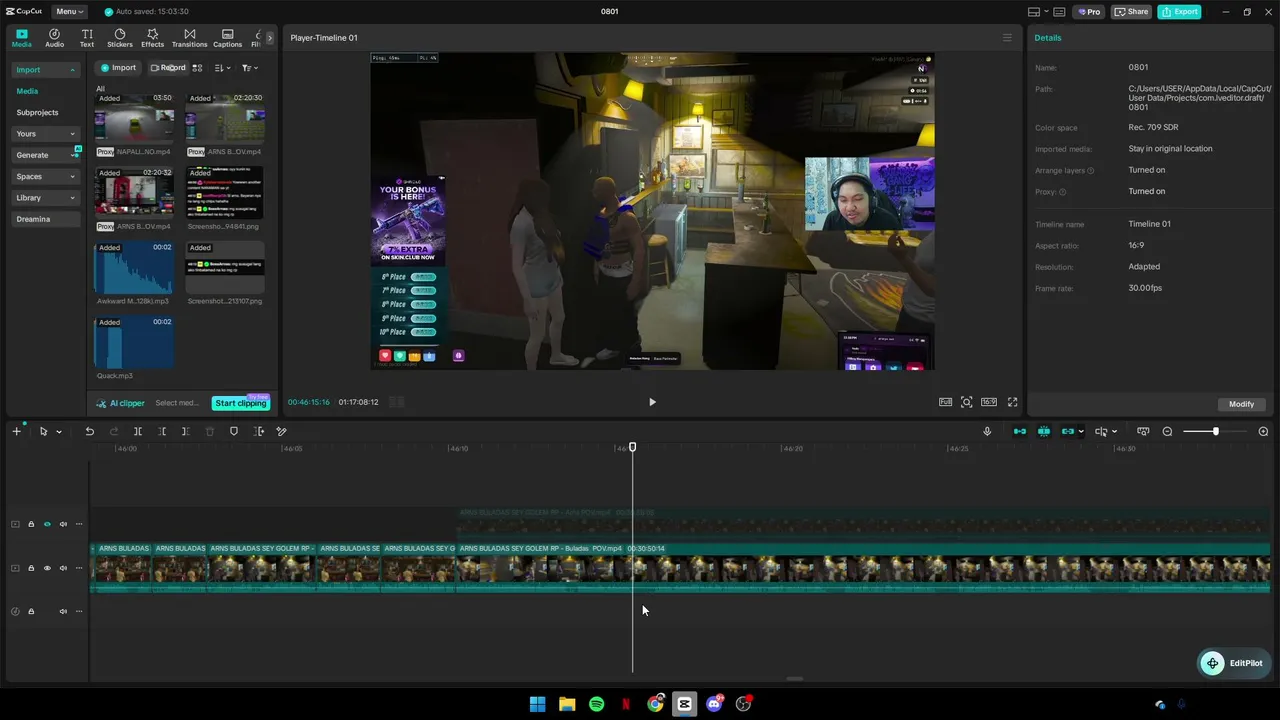Click the Full preview quality icon
This screenshot has height=720, width=1280.
point(945,402)
